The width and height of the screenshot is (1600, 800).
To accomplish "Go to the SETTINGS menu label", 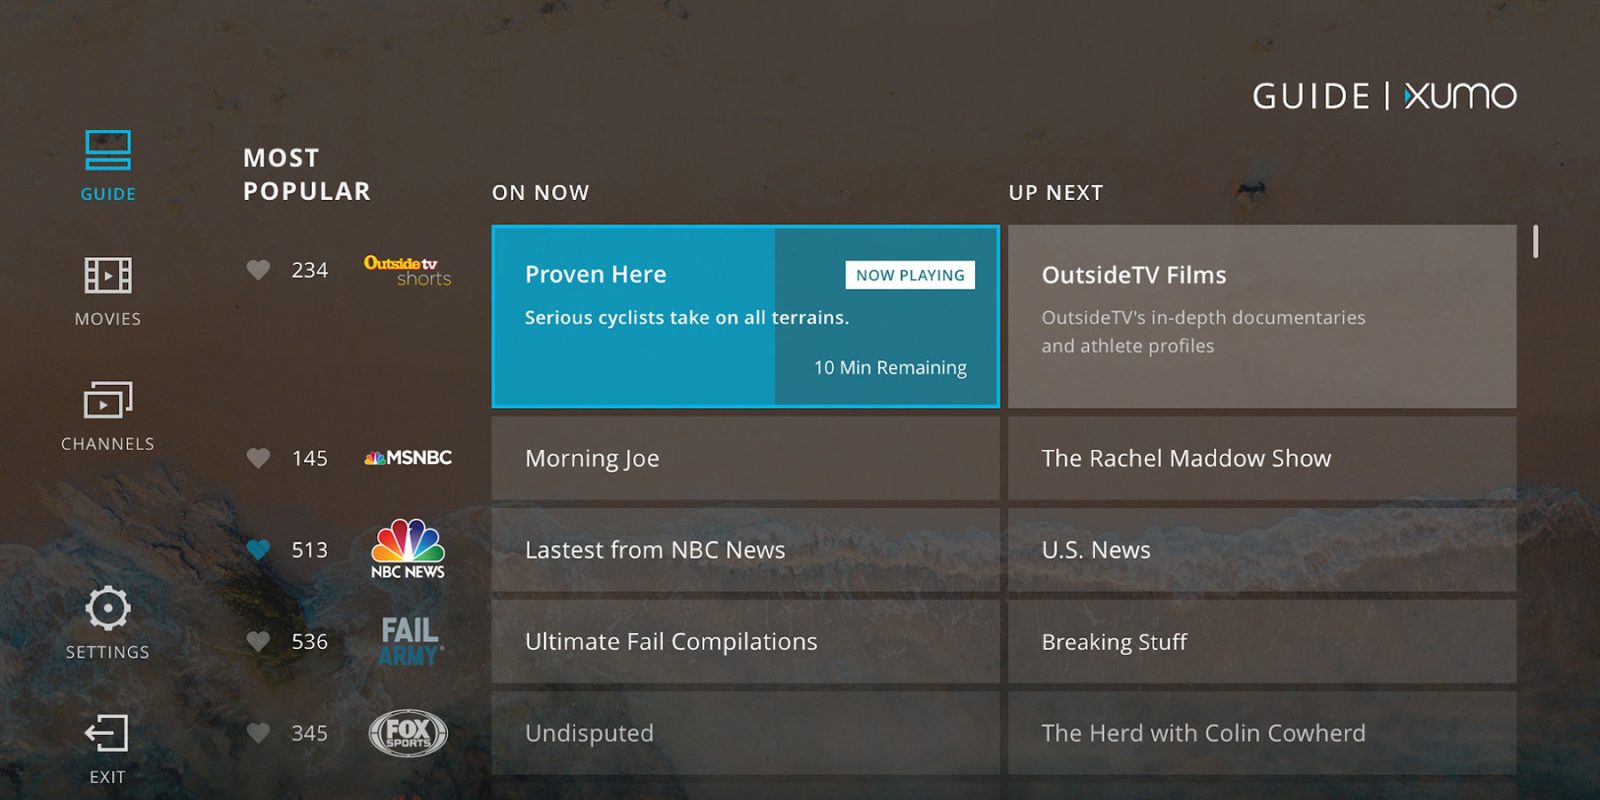I will point(108,652).
